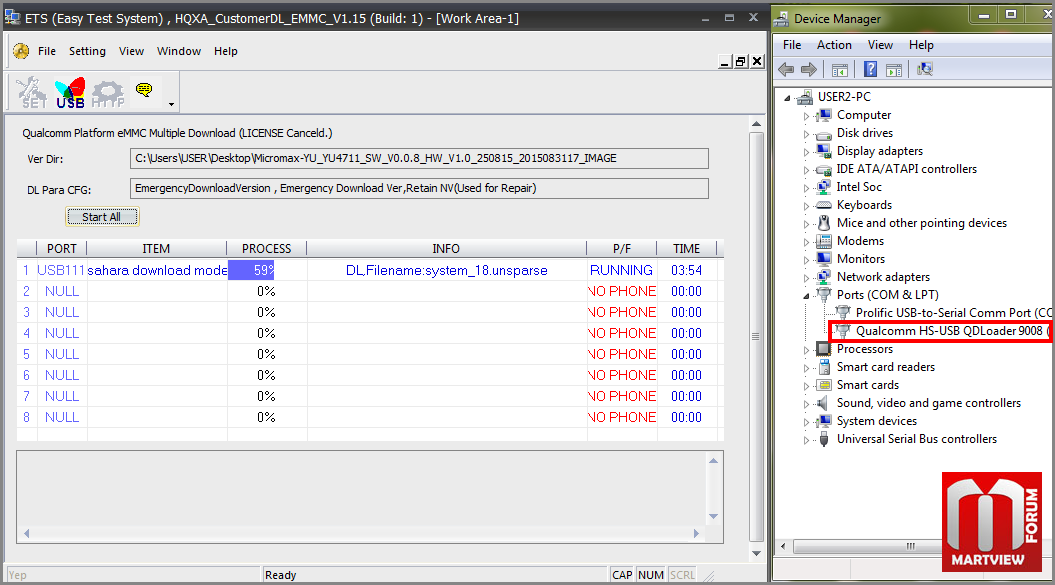Select the Monitors category icon
This screenshot has height=585, width=1055.
pos(824,259)
